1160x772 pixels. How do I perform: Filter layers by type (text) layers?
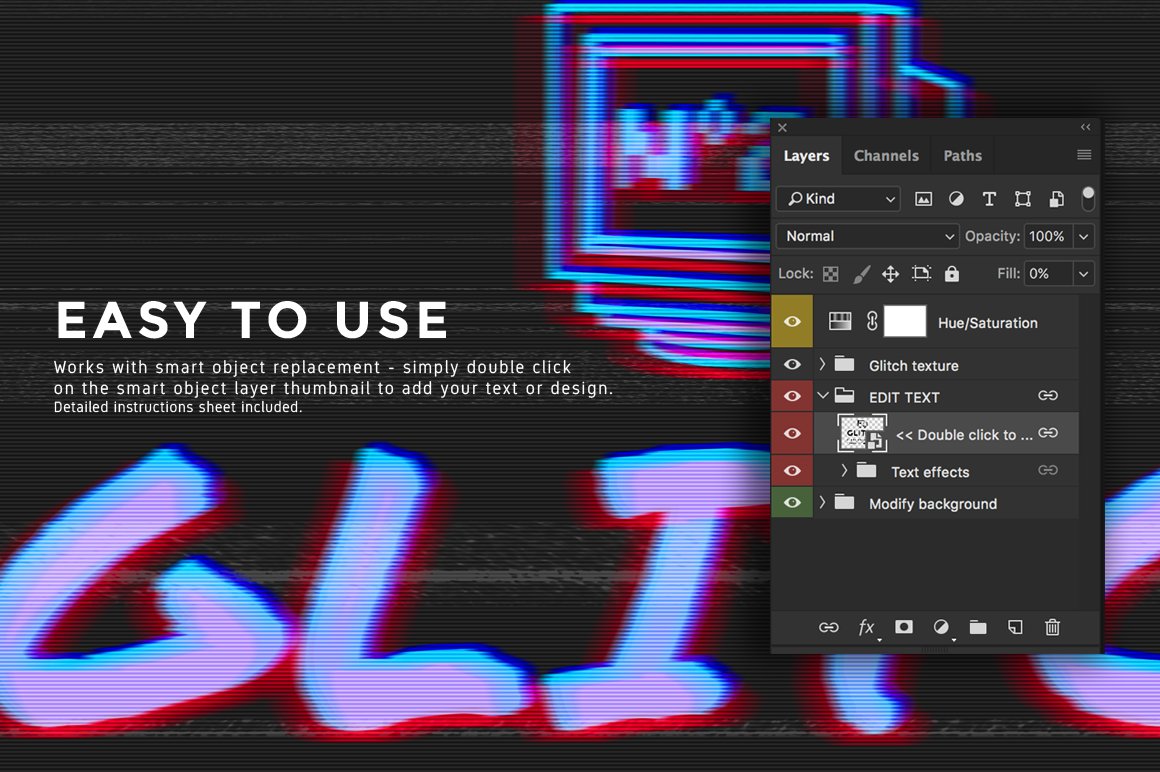click(989, 199)
